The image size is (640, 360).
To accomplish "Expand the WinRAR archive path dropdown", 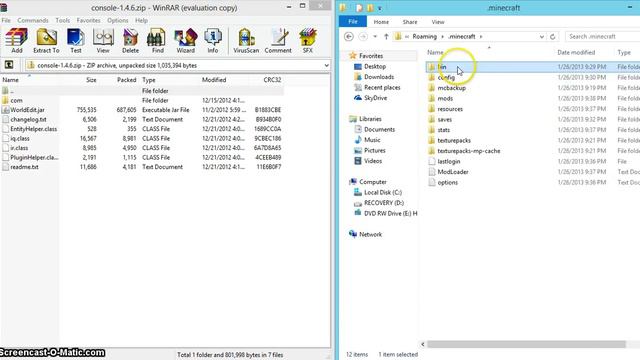I will (x=326, y=65).
